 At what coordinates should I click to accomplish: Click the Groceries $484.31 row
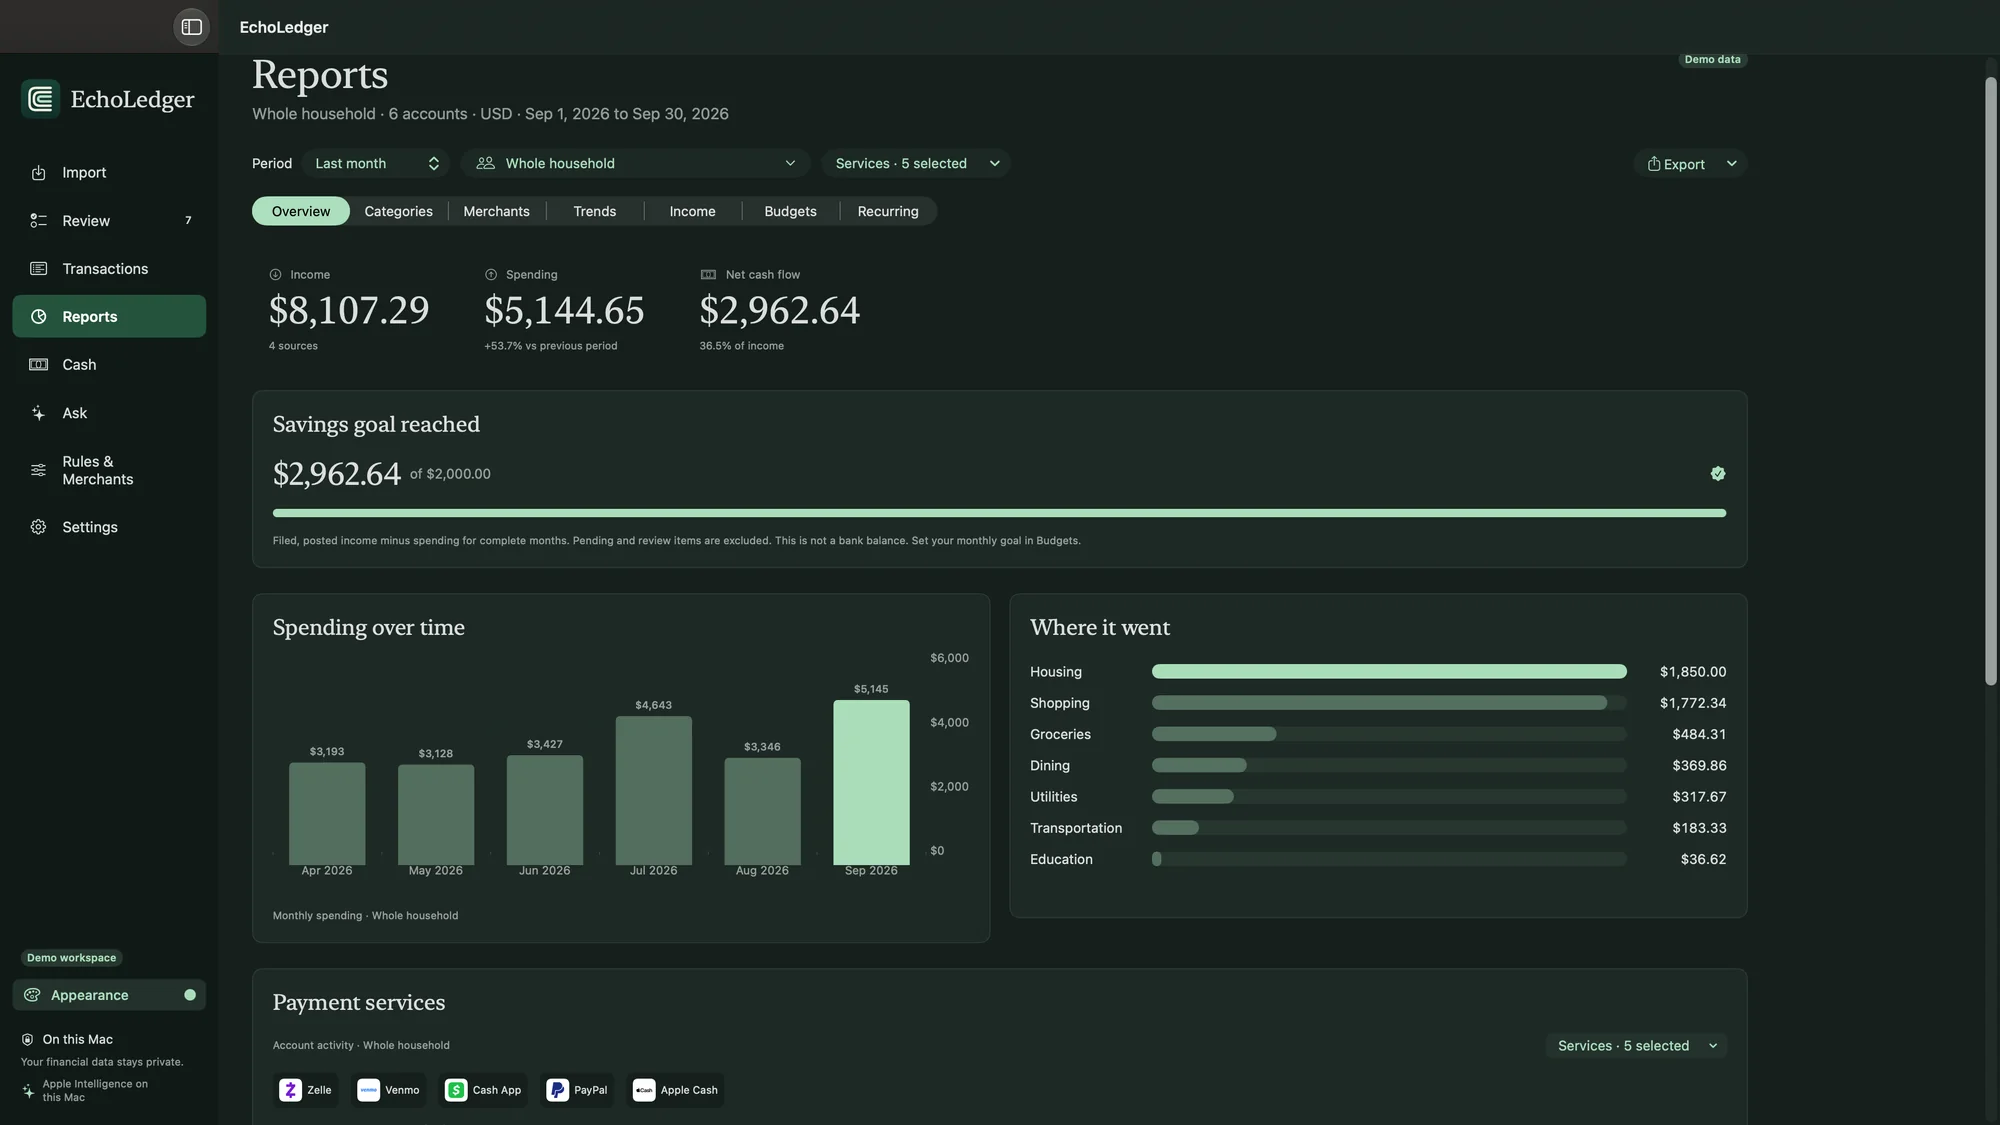(1378, 734)
